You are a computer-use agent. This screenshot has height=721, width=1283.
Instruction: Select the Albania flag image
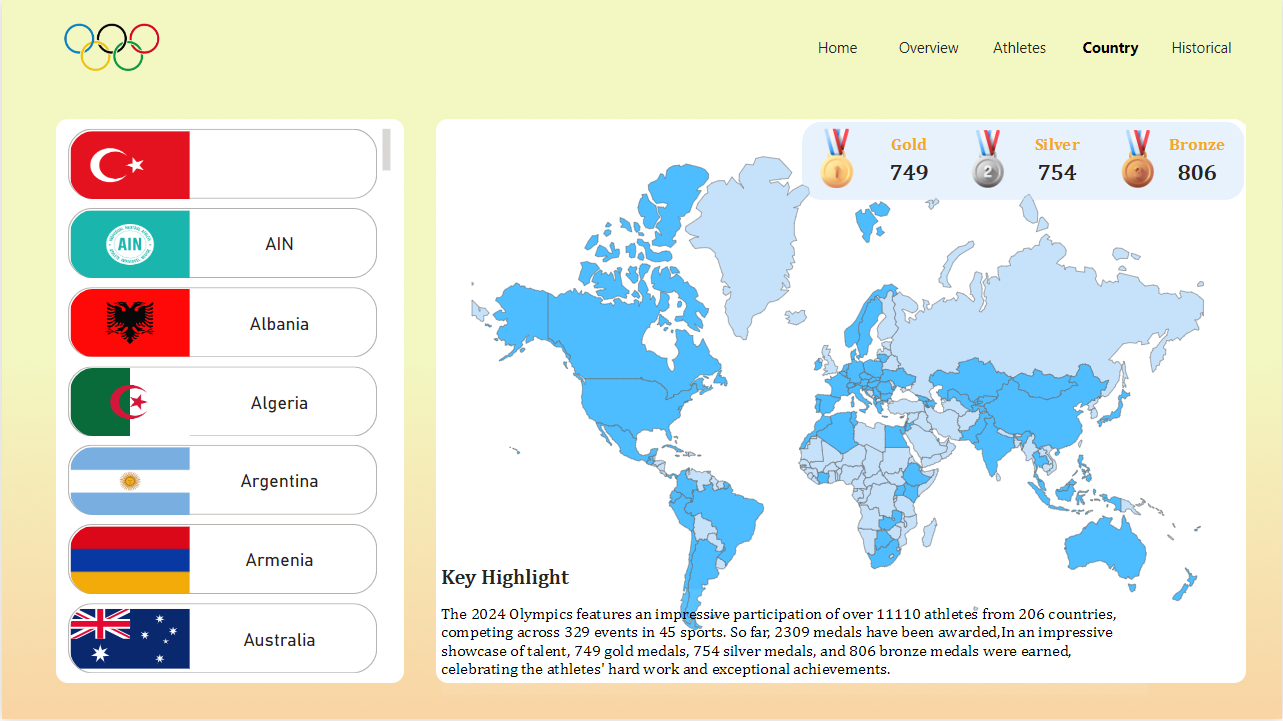[x=130, y=323]
